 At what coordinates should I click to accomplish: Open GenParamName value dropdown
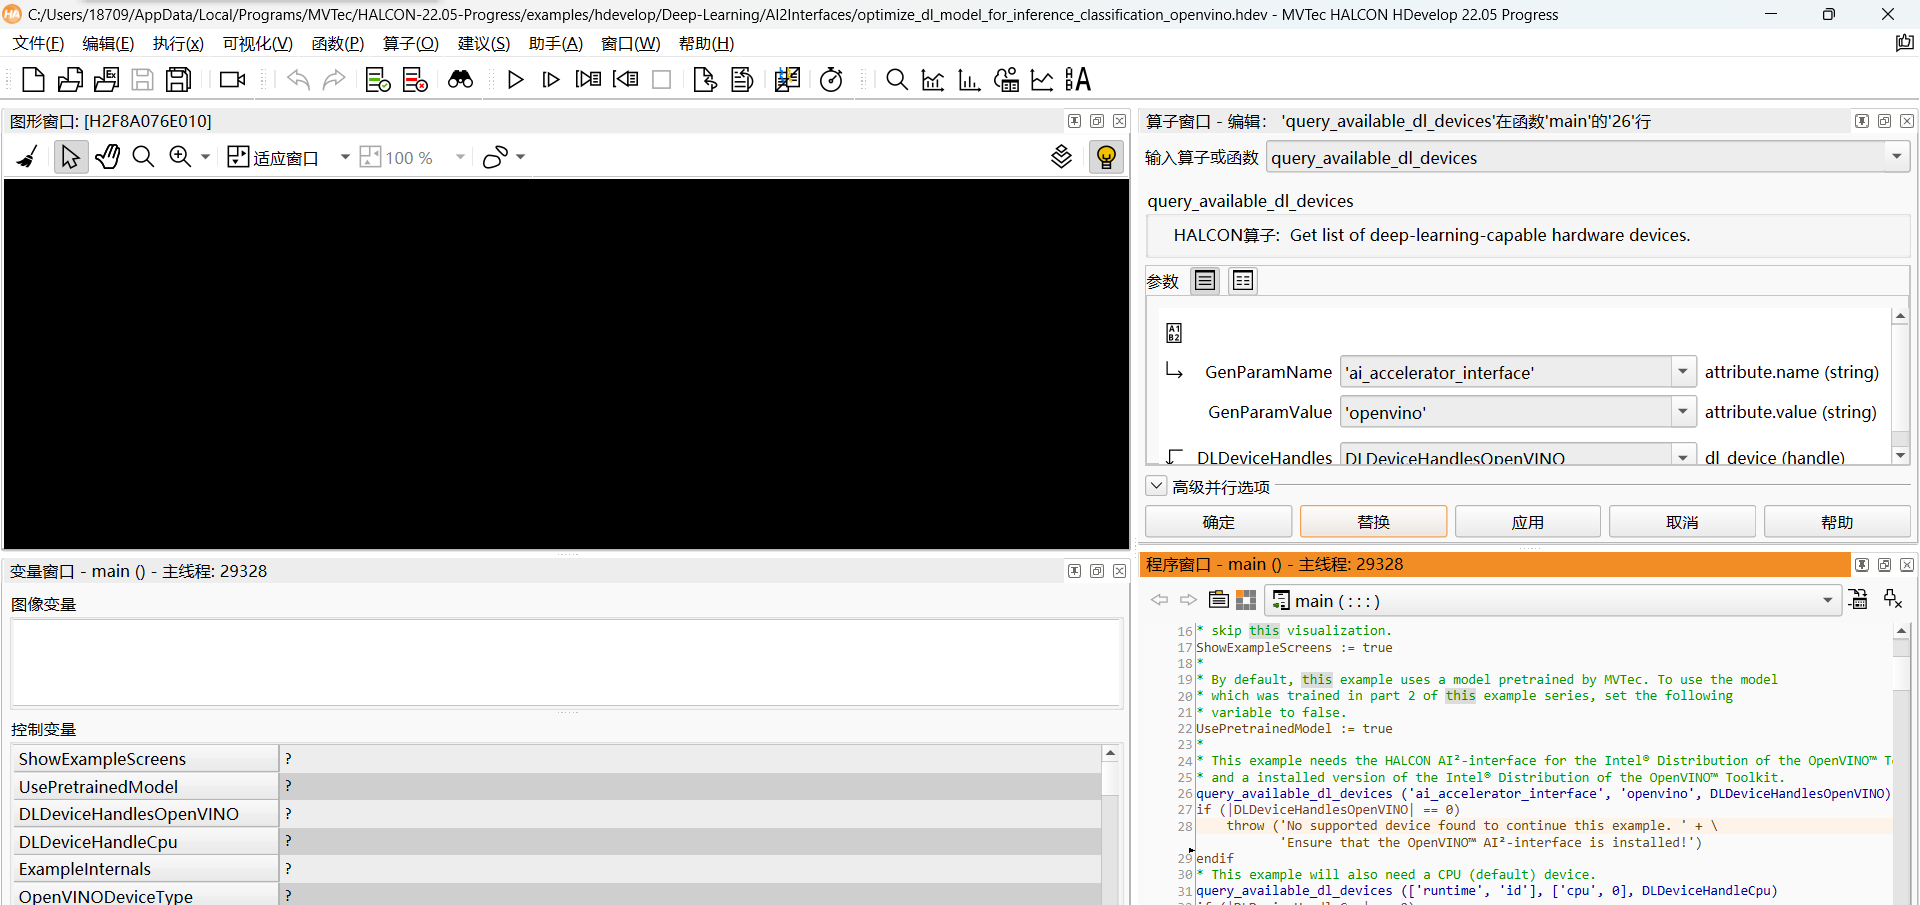click(x=1684, y=372)
